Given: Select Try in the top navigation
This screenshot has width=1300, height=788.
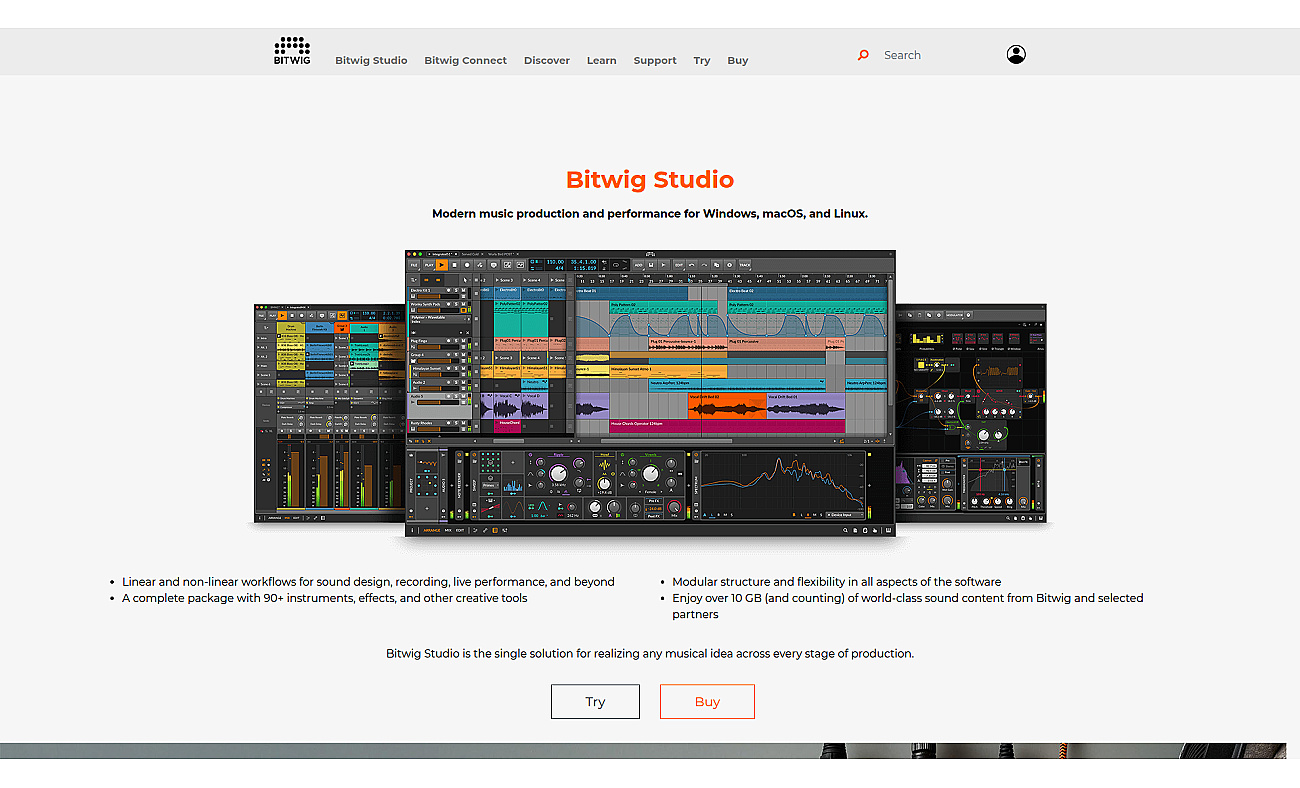Looking at the screenshot, I should pyautogui.click(x=702, y=60).
